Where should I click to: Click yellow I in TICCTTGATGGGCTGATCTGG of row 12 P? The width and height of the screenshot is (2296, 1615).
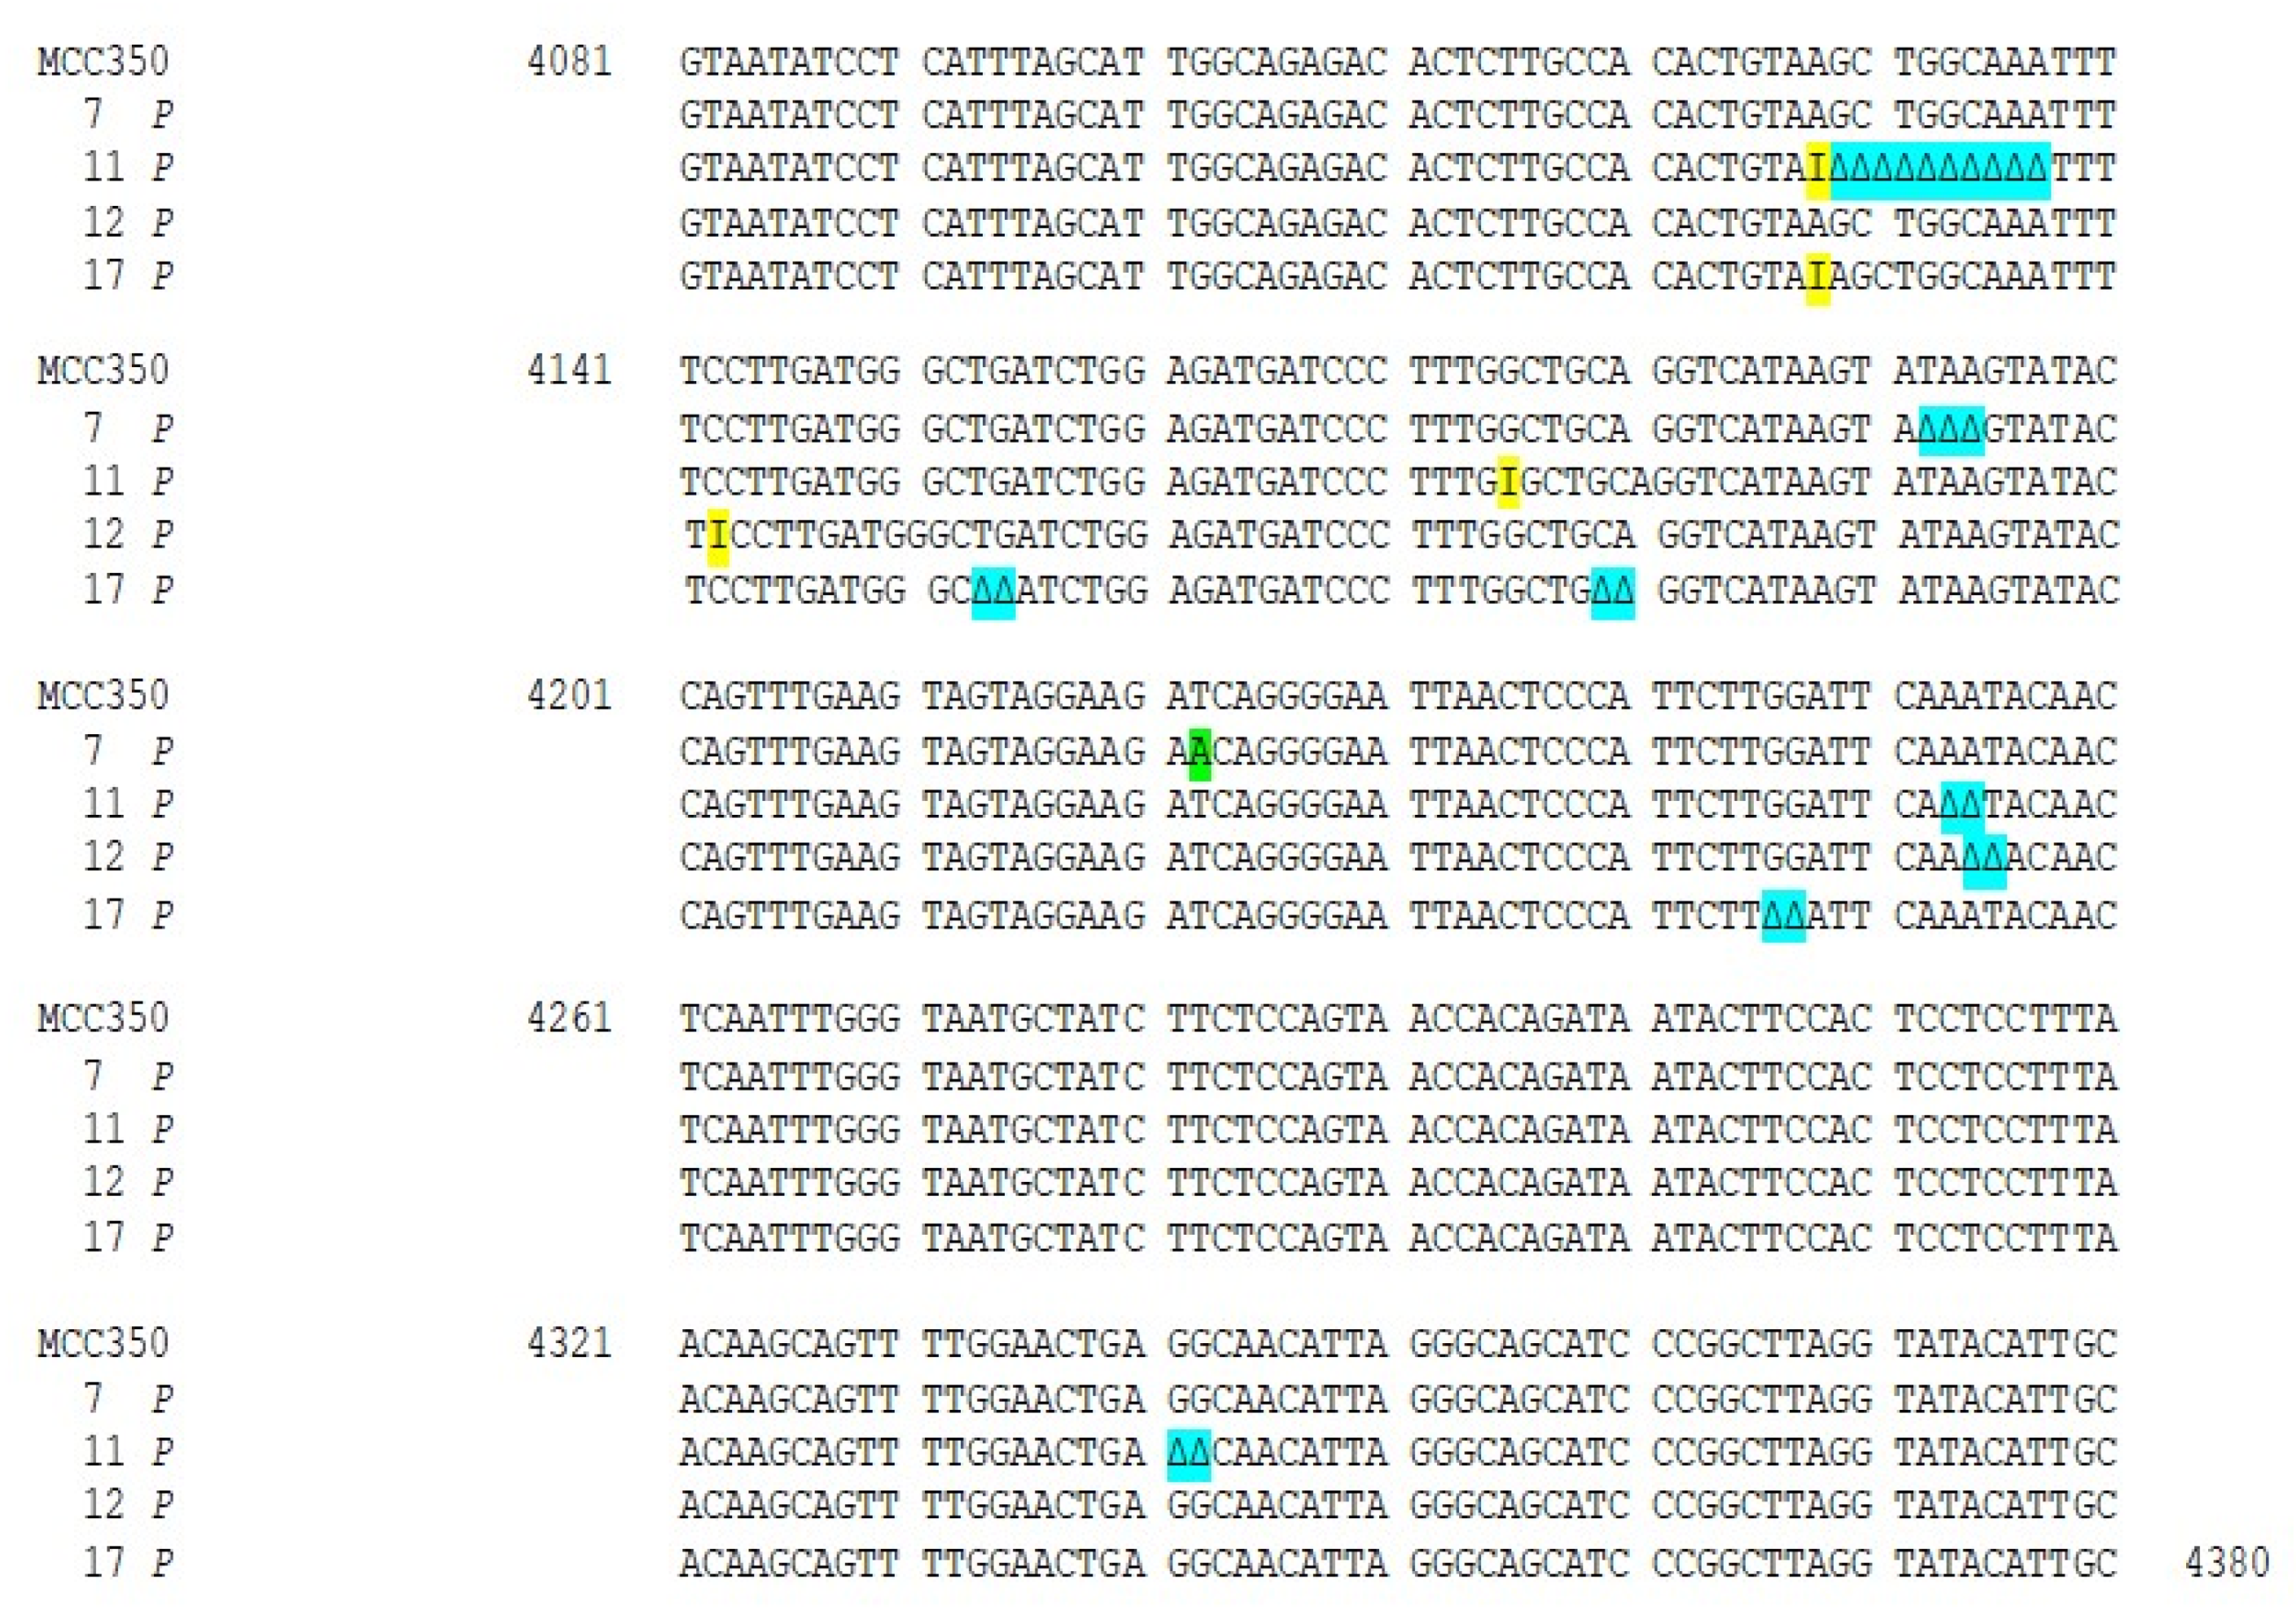(x=718, y=536)
